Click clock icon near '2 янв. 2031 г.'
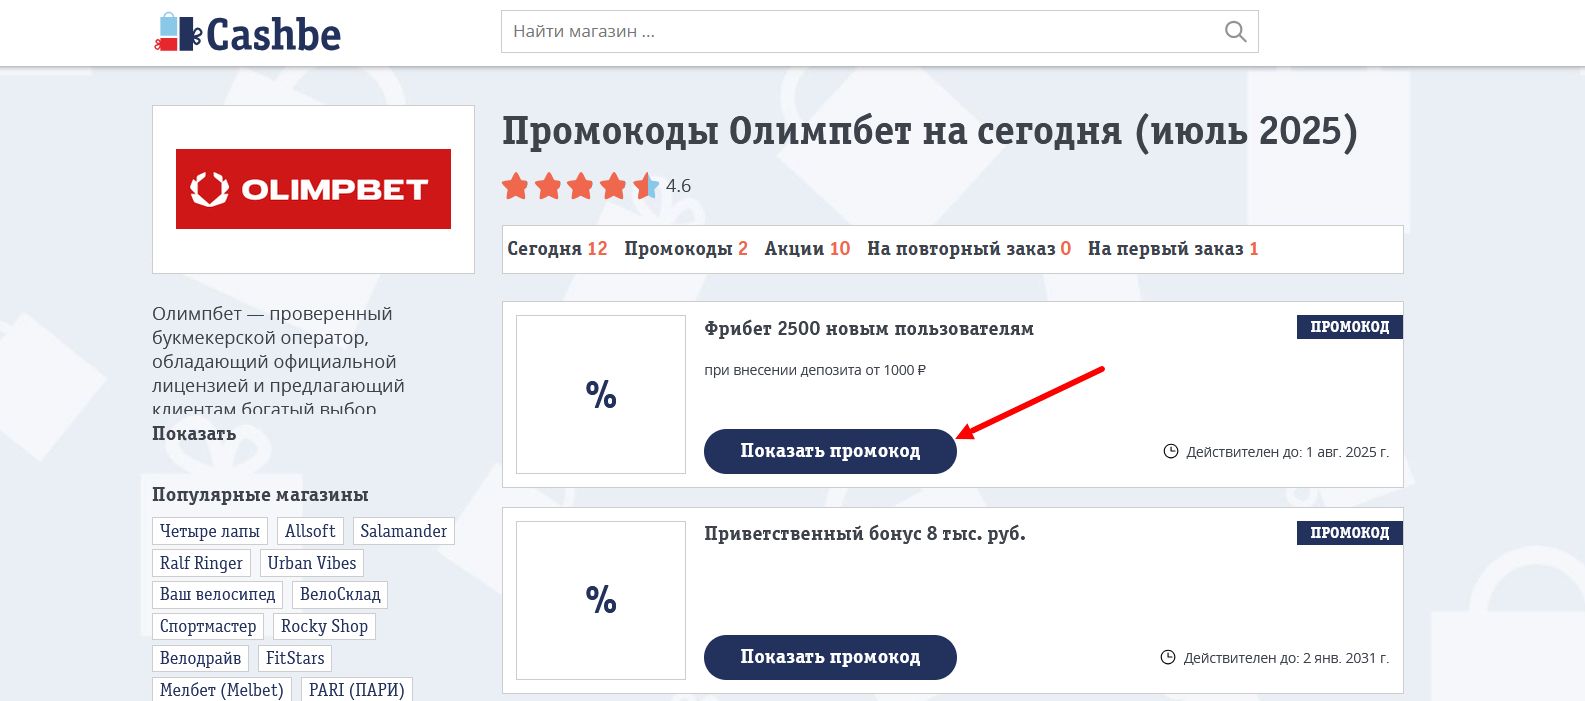Image resolution: width=1585 pixels, height=701 pixels. pyautogui.click(x=1168, y=658)
